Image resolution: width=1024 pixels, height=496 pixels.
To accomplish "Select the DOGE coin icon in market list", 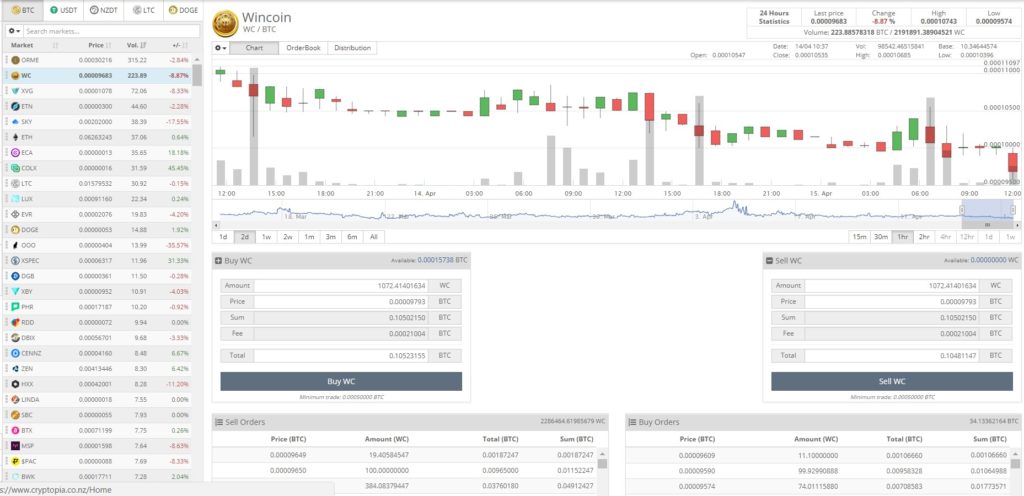I will click(15, 230).
